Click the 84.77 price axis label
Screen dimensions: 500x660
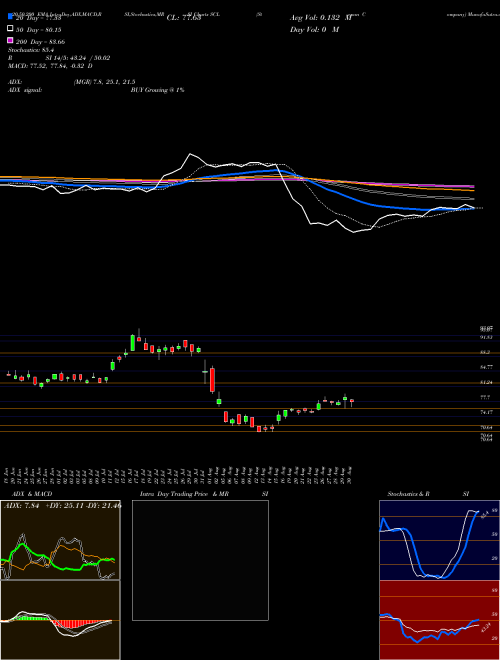click(487, 367)
